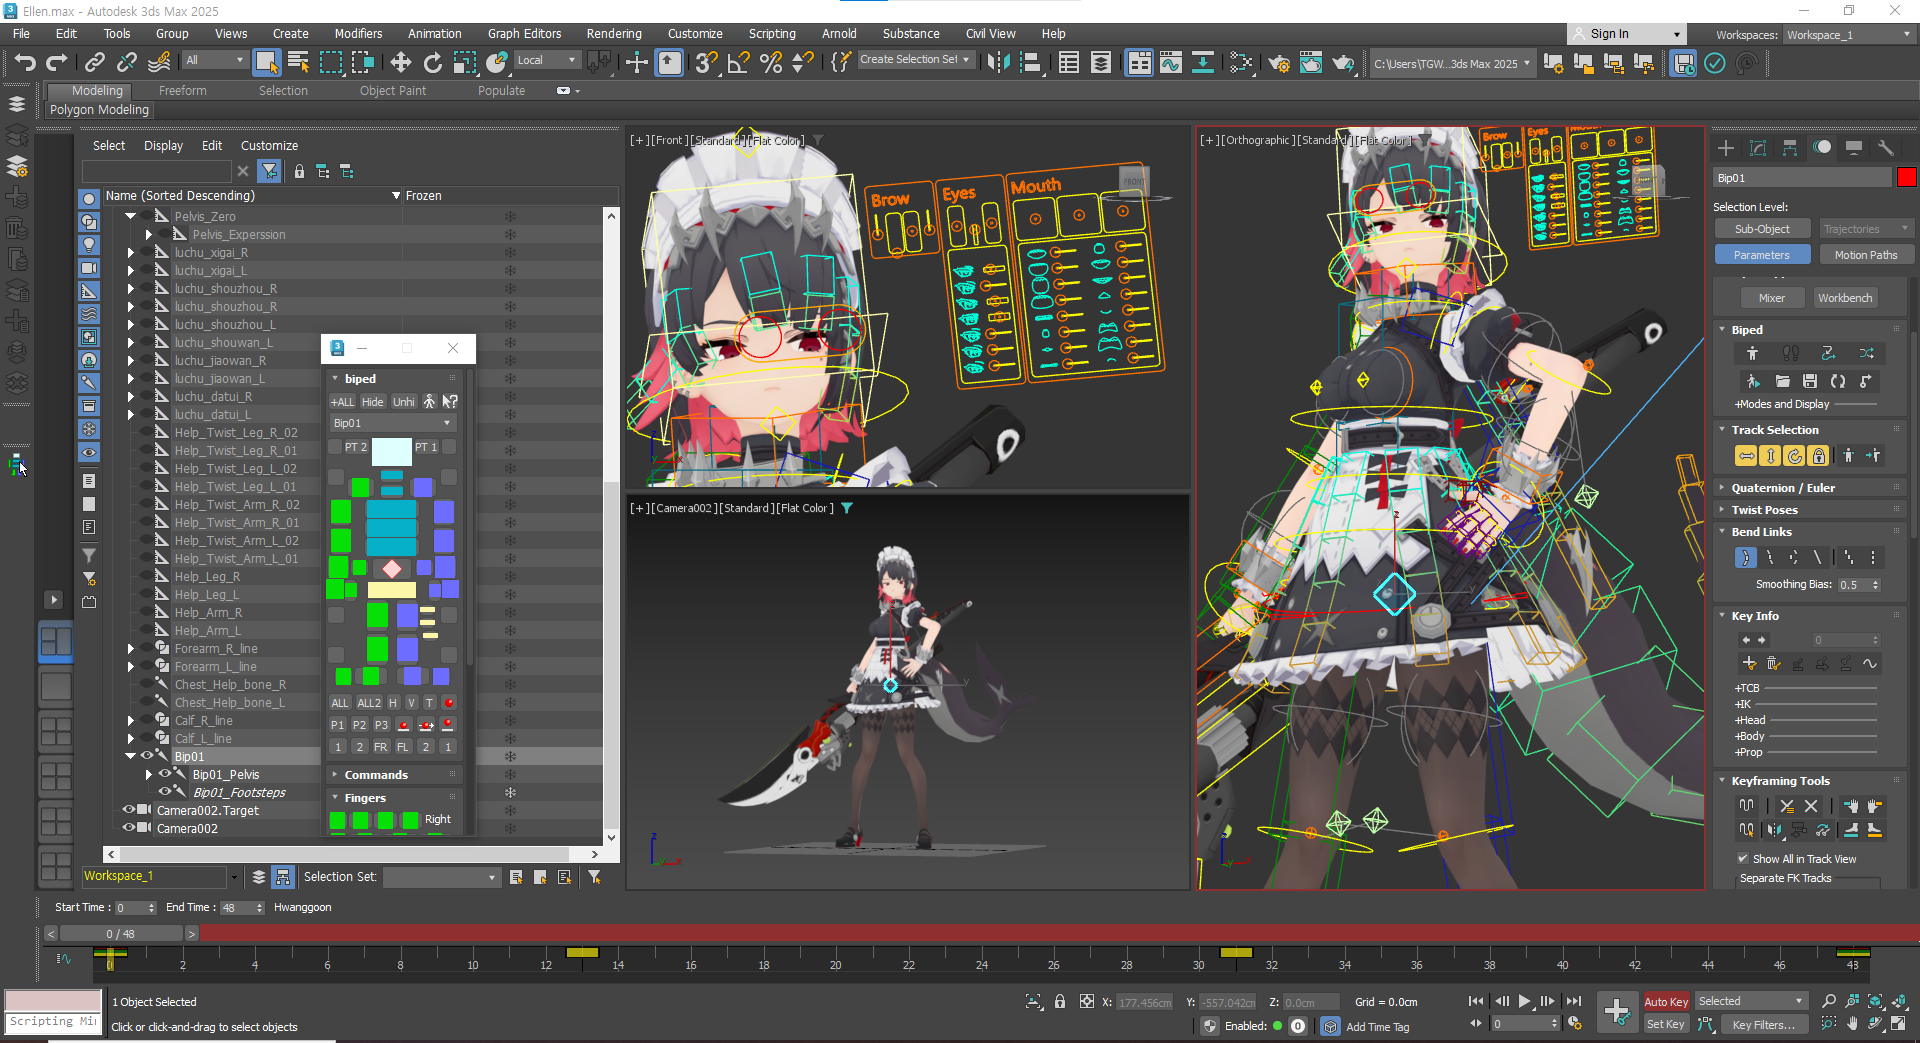This screenshot has height=1043, width=1920.
Task: Open Create Selection Set dropdown
Action: 916,60
